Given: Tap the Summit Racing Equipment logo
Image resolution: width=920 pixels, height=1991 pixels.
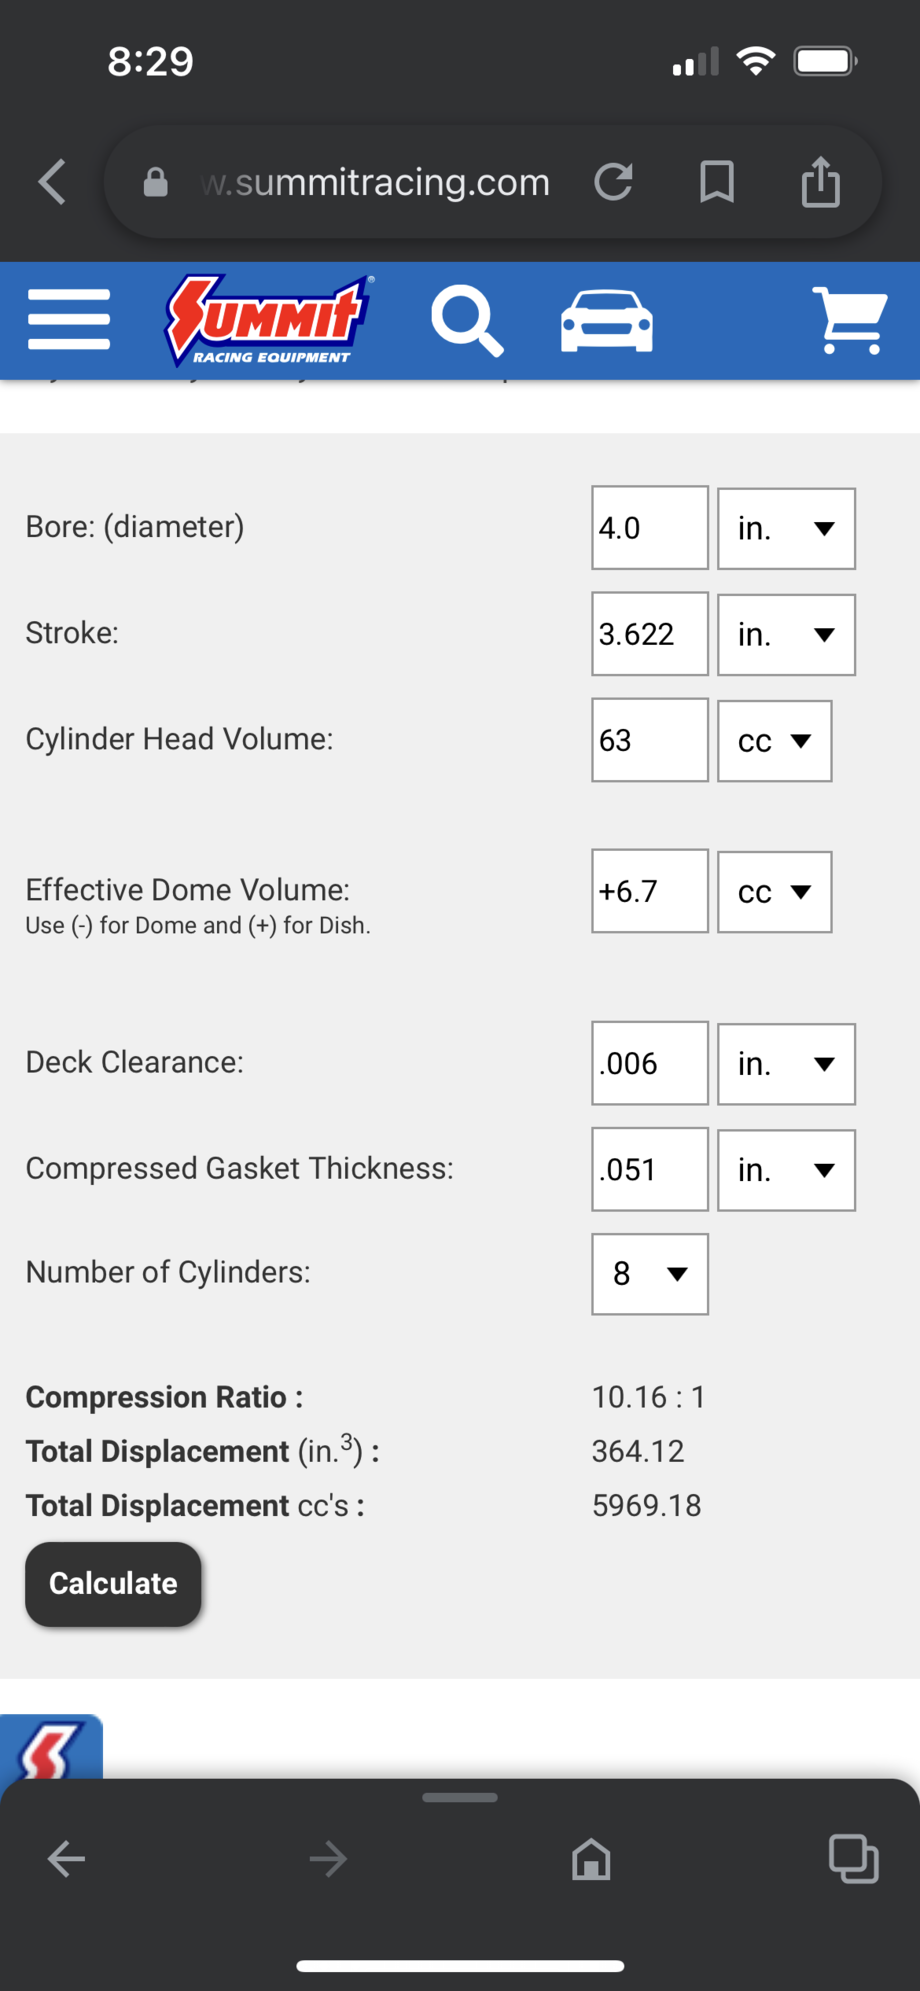Looking at the screenshot, I should point(269,321).
